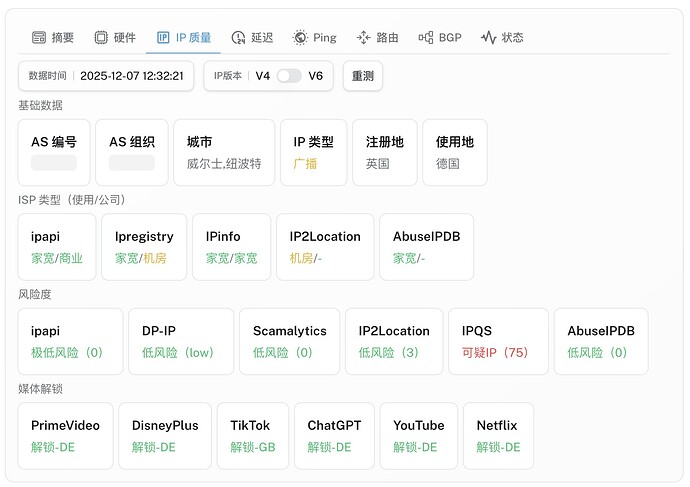Go to the Ping tab

[315, 37]
